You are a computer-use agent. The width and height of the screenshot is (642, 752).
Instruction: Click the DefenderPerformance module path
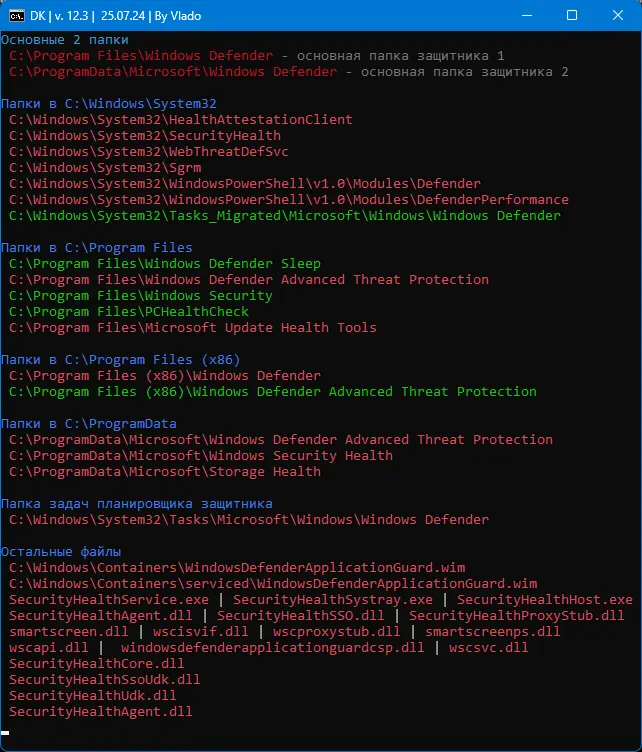click(288, 200)
